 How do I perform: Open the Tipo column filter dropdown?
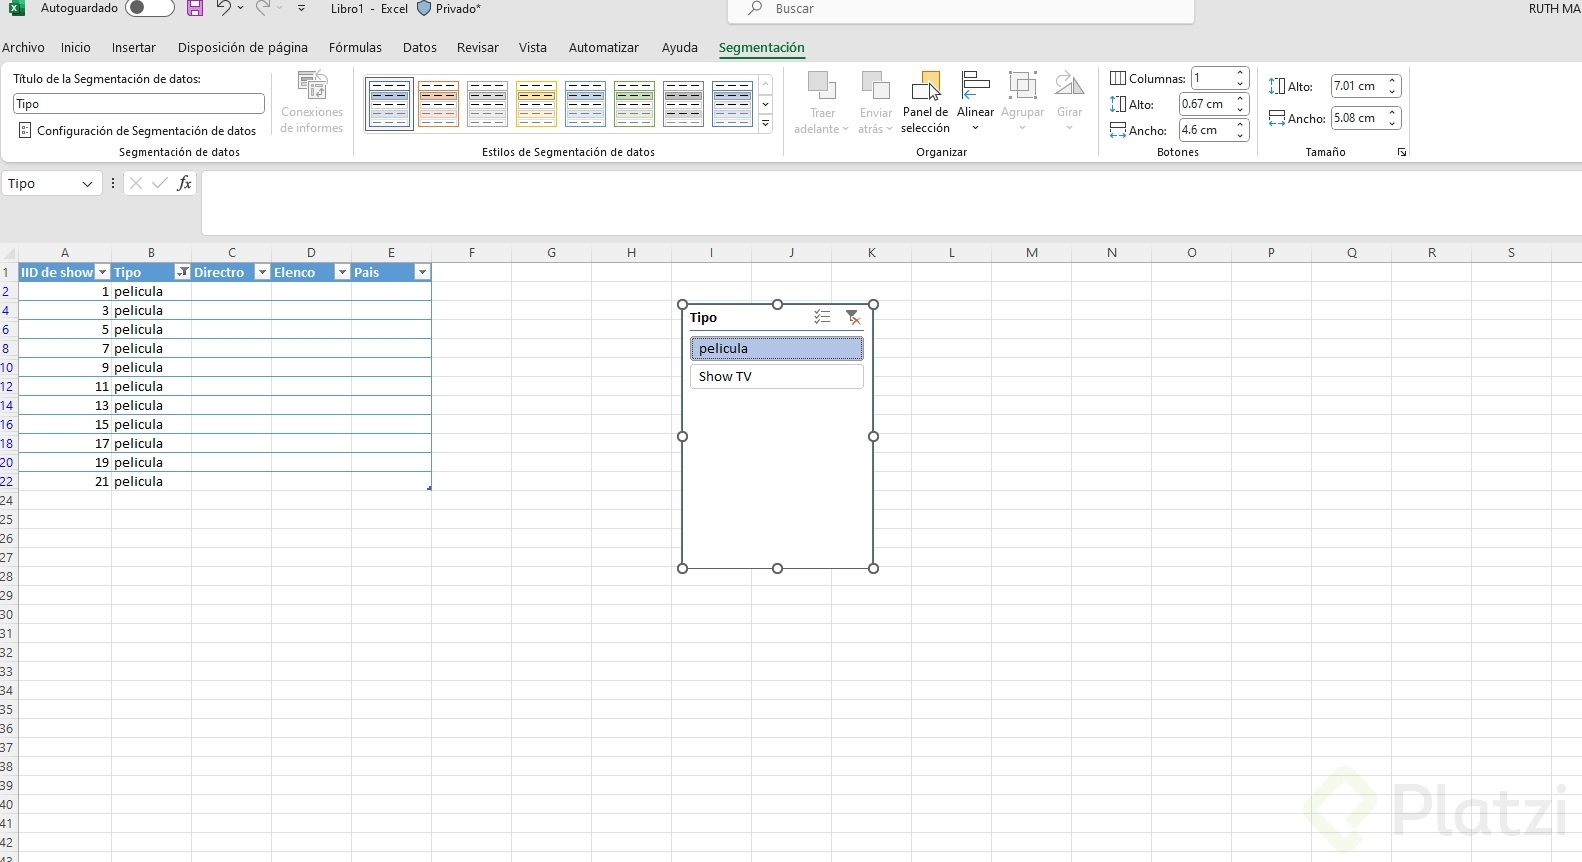pos(182,272)
